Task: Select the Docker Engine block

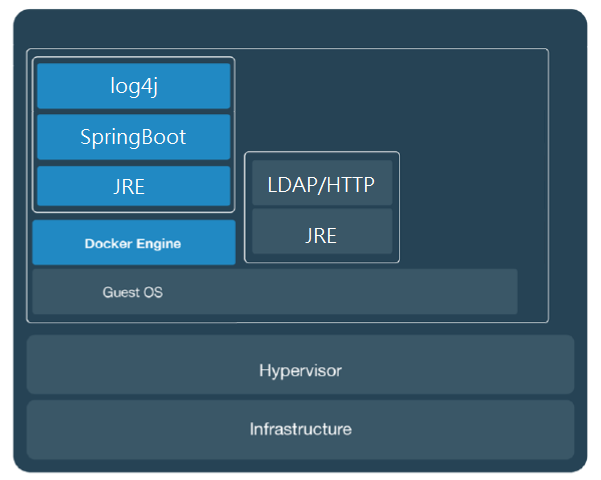Action: [x=134, y=242]
